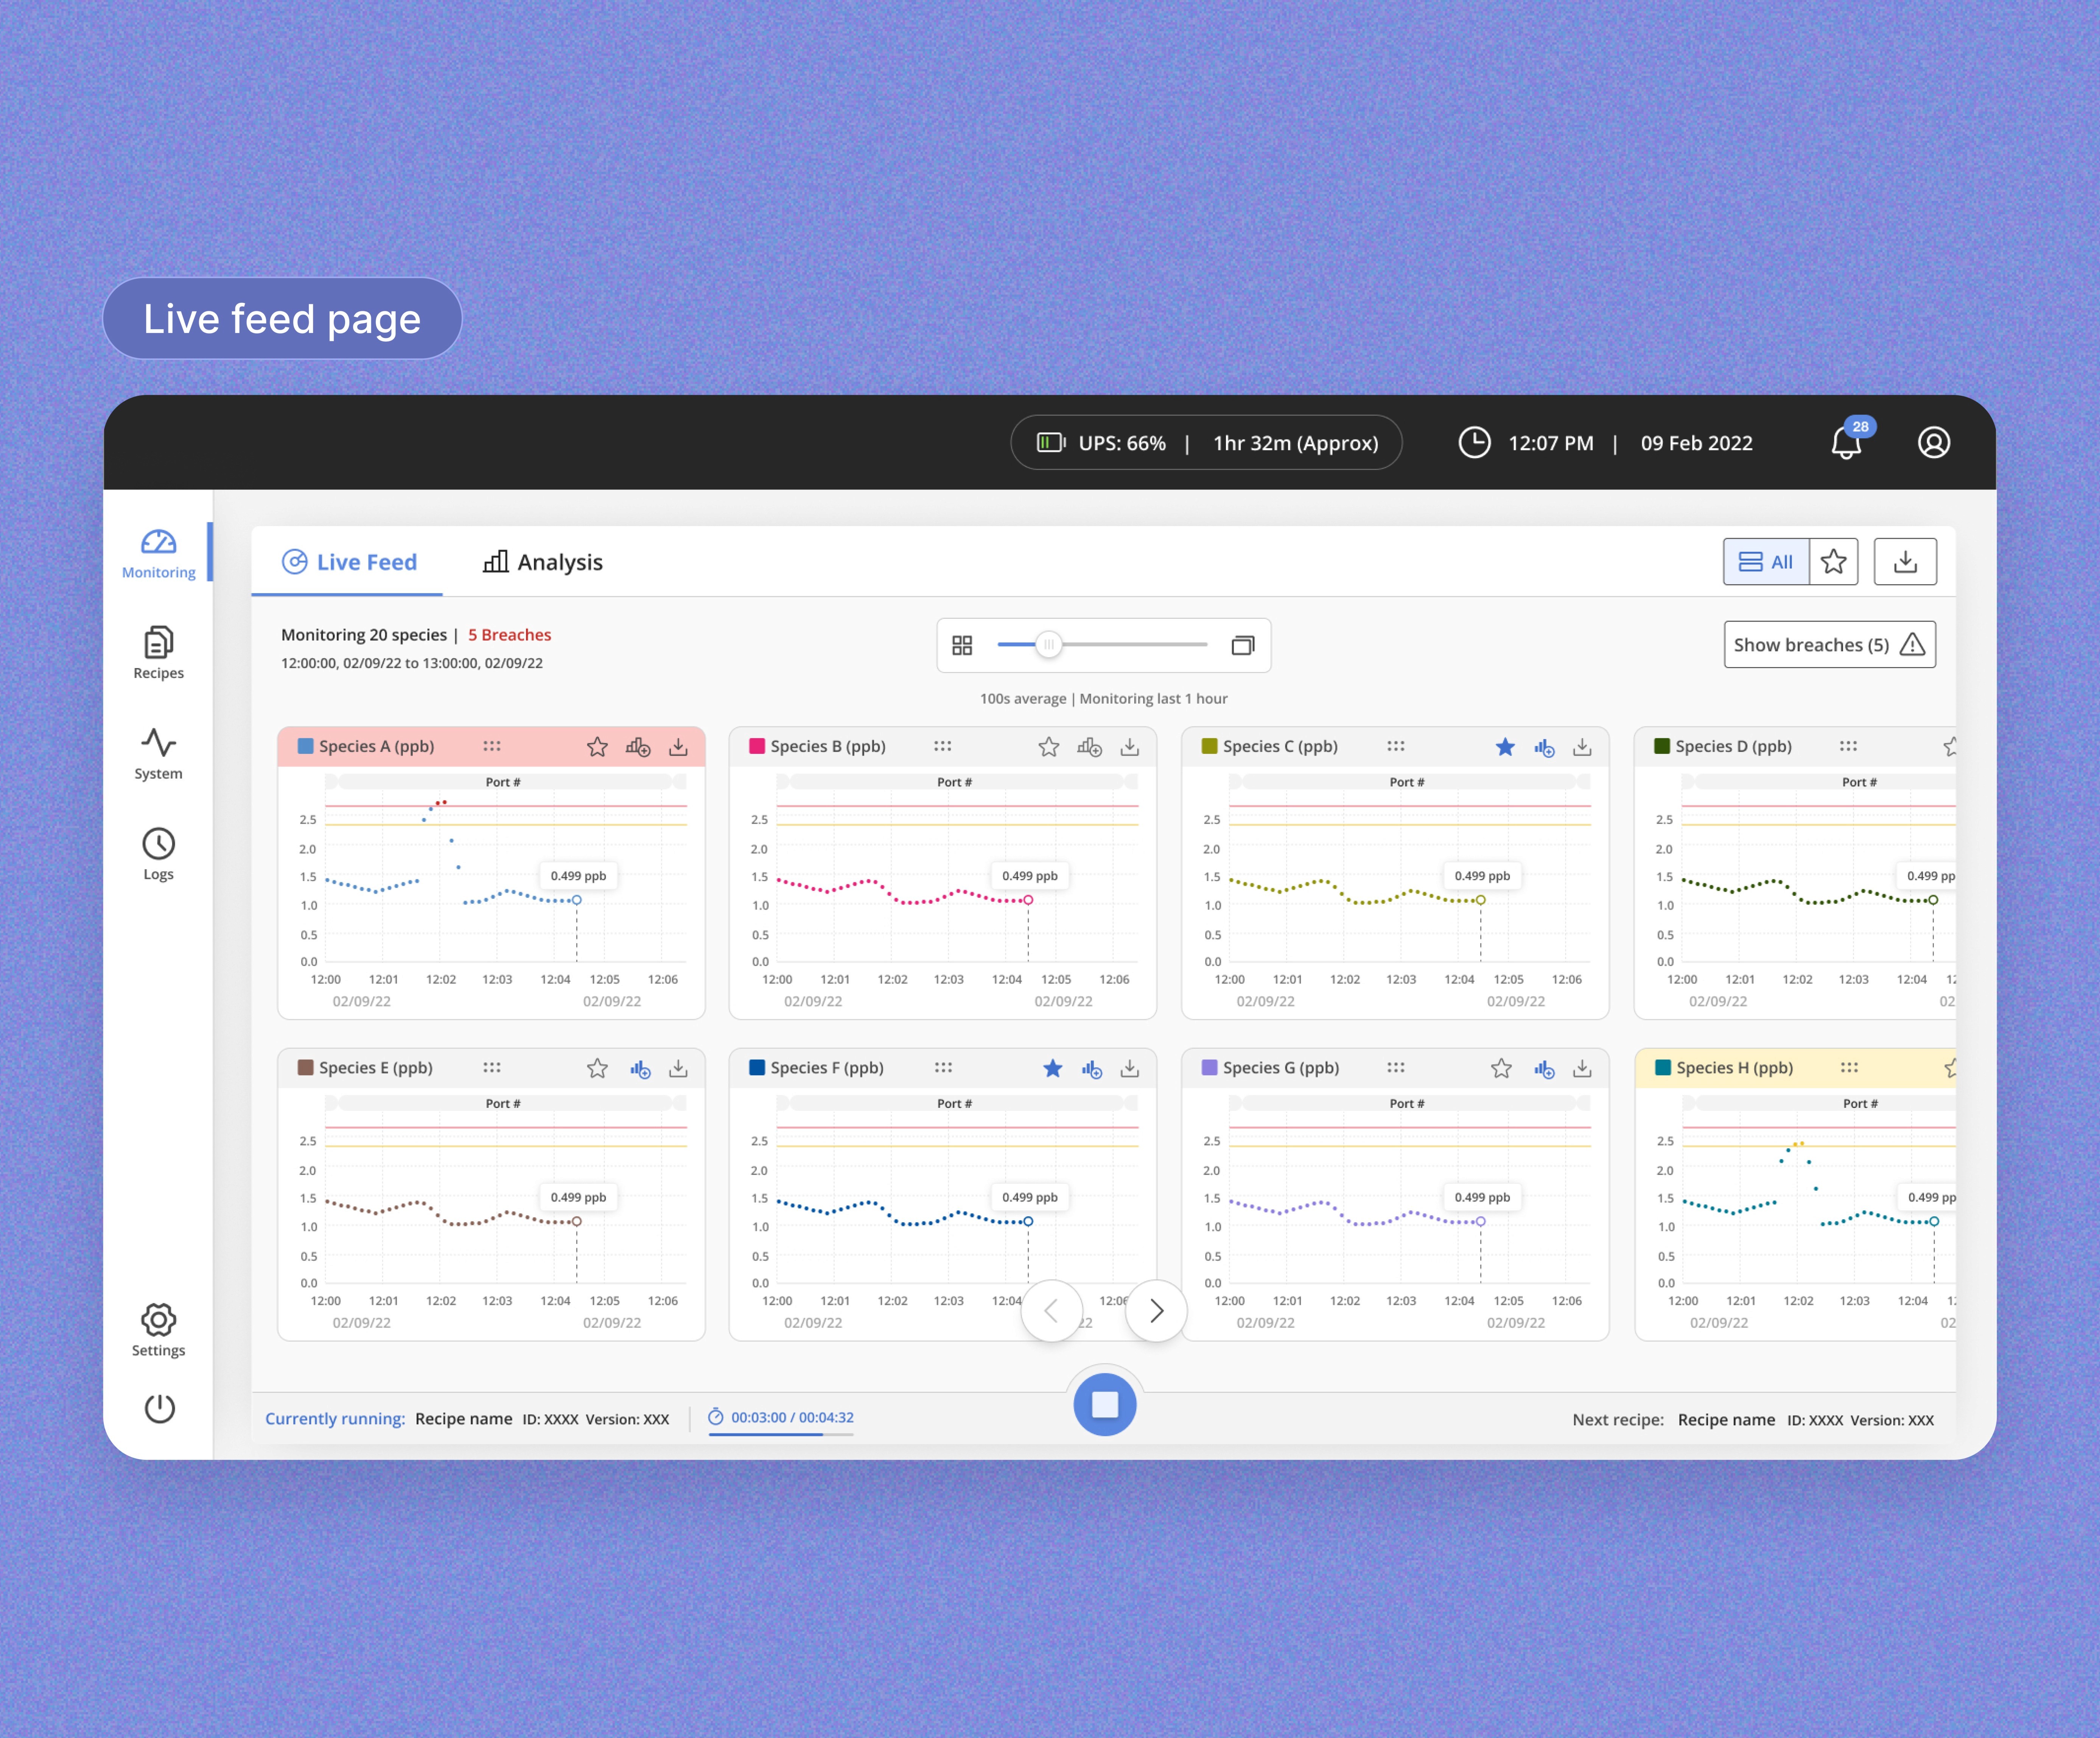Click the chart size slider handle
Screen dimensions: 2100x1738
(x=1048, y=645)
